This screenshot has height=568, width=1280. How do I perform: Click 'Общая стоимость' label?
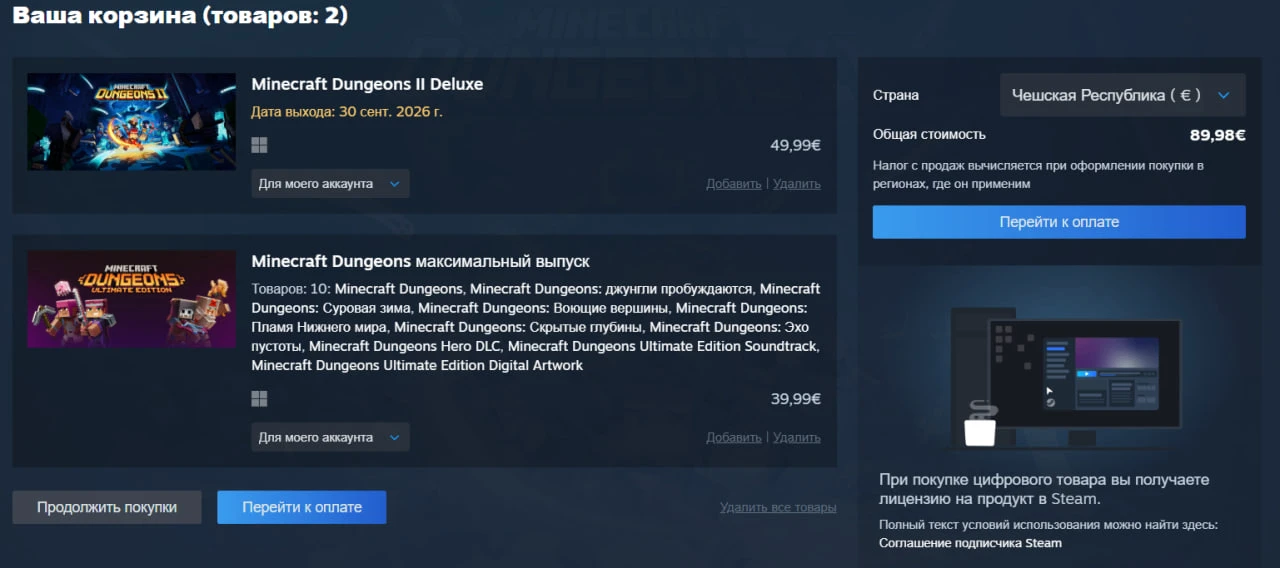pyautogui.click(x=929, y=134)
